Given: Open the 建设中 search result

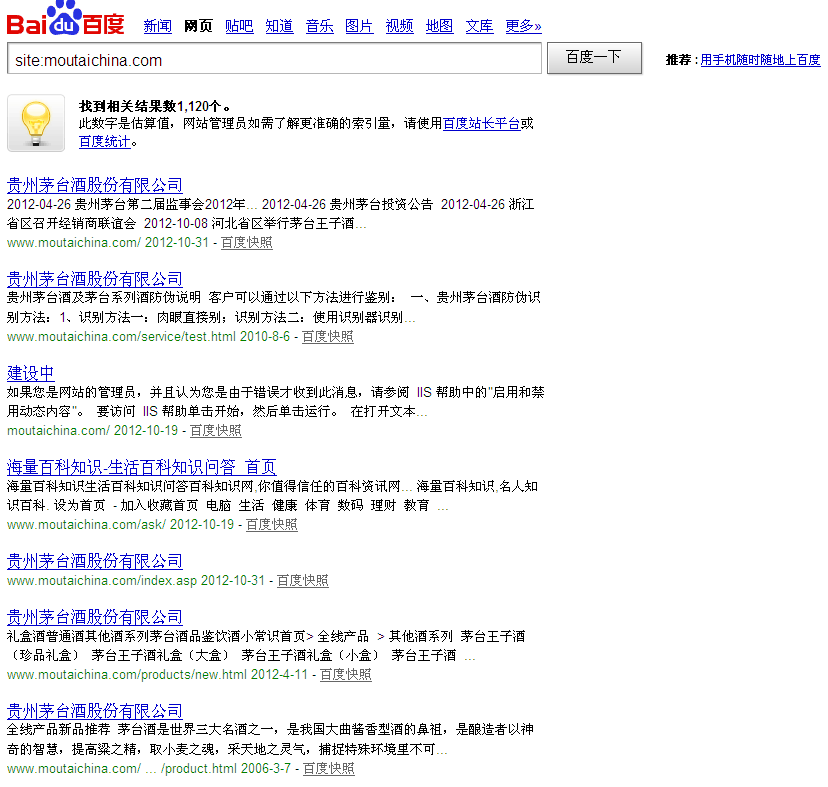Looking at the screenshot, I should 30,373.
